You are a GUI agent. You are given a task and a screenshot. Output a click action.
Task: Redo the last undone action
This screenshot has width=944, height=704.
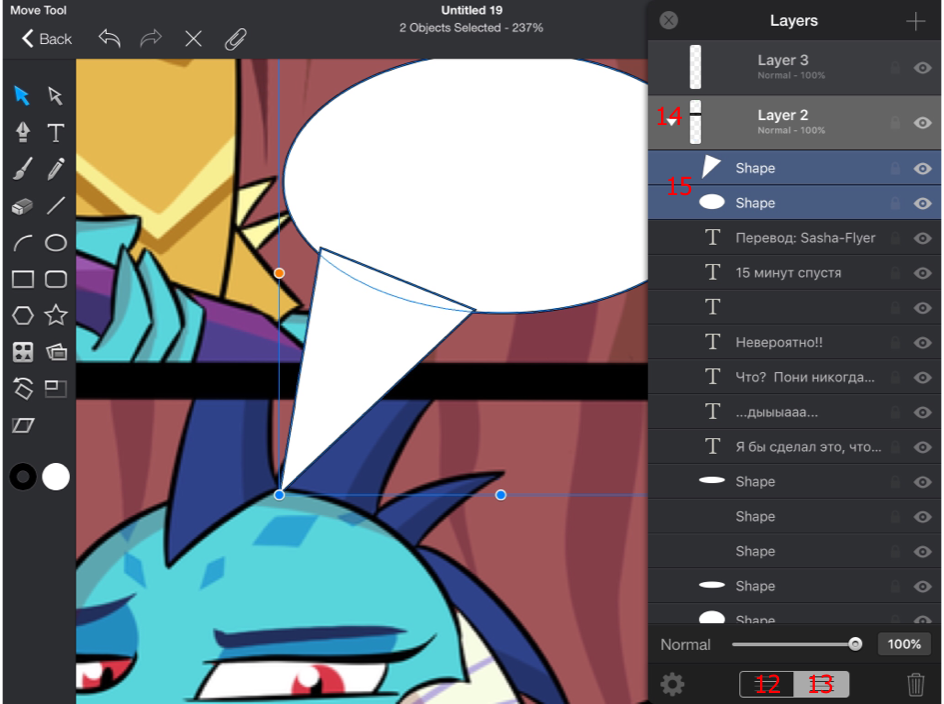tap(151, 39)
